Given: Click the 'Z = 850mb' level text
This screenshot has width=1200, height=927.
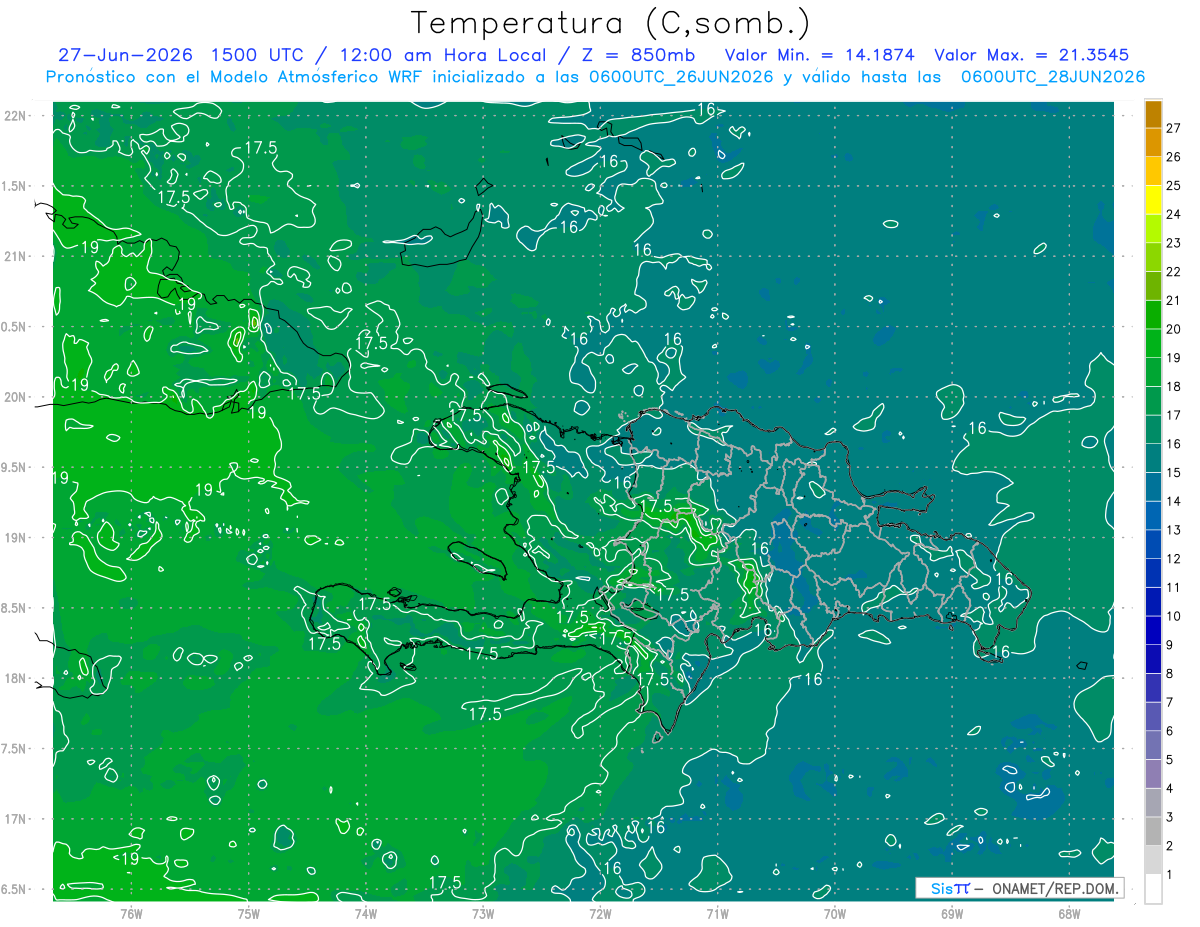Looking at the screenshot, I should tap(637, 55).
